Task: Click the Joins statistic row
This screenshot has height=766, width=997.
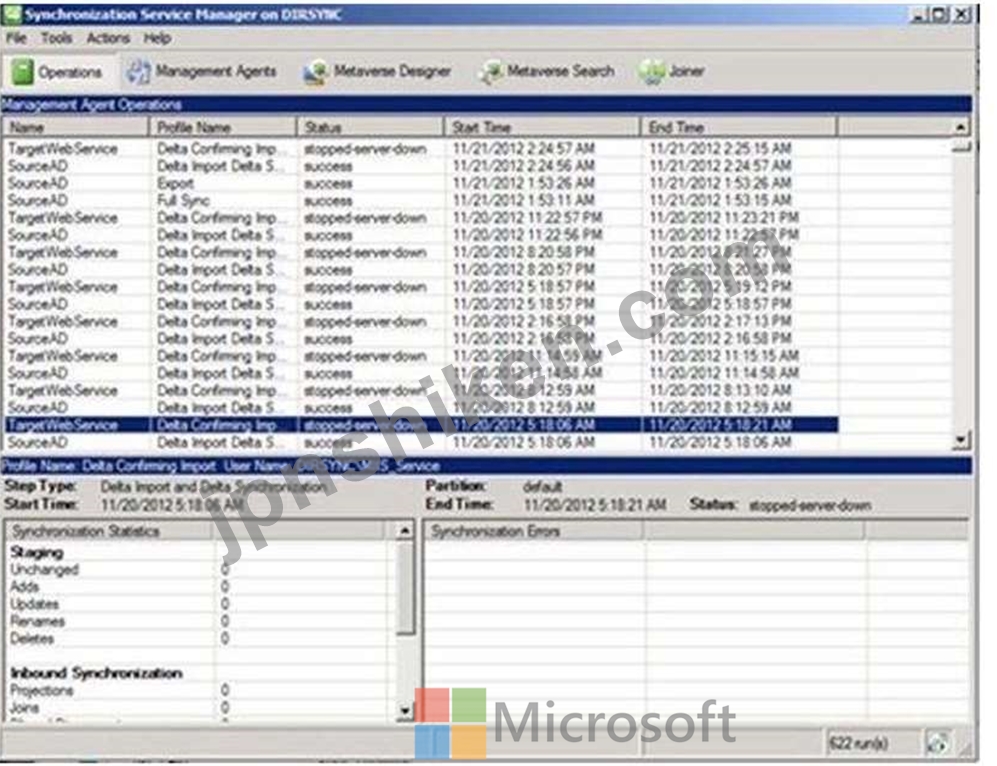Action: click(x=197, y=707)
